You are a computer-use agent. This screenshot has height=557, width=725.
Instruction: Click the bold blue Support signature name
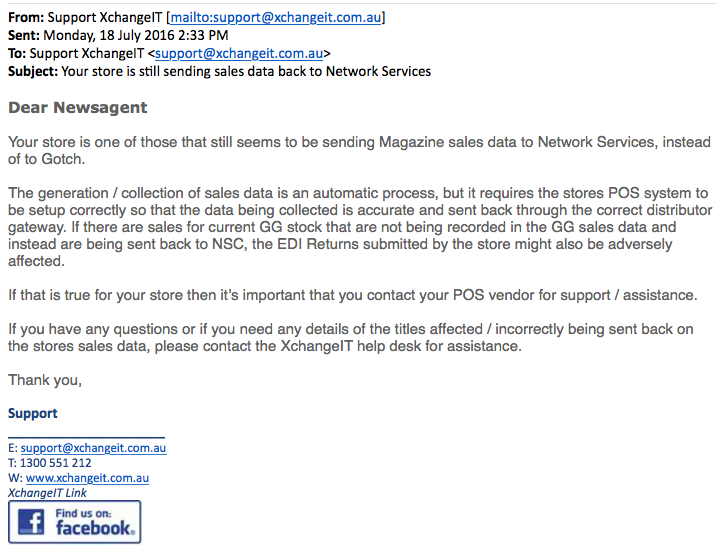point(33,413)
